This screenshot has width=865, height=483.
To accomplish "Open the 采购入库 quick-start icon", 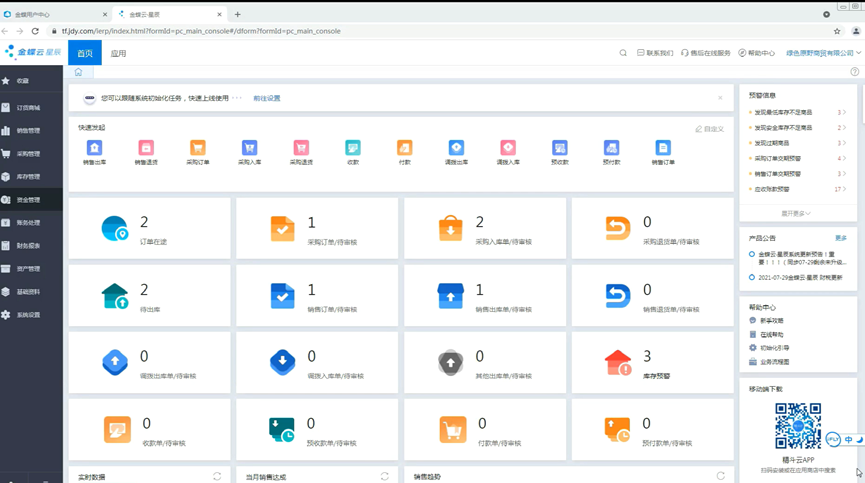I will pos(249,148).
